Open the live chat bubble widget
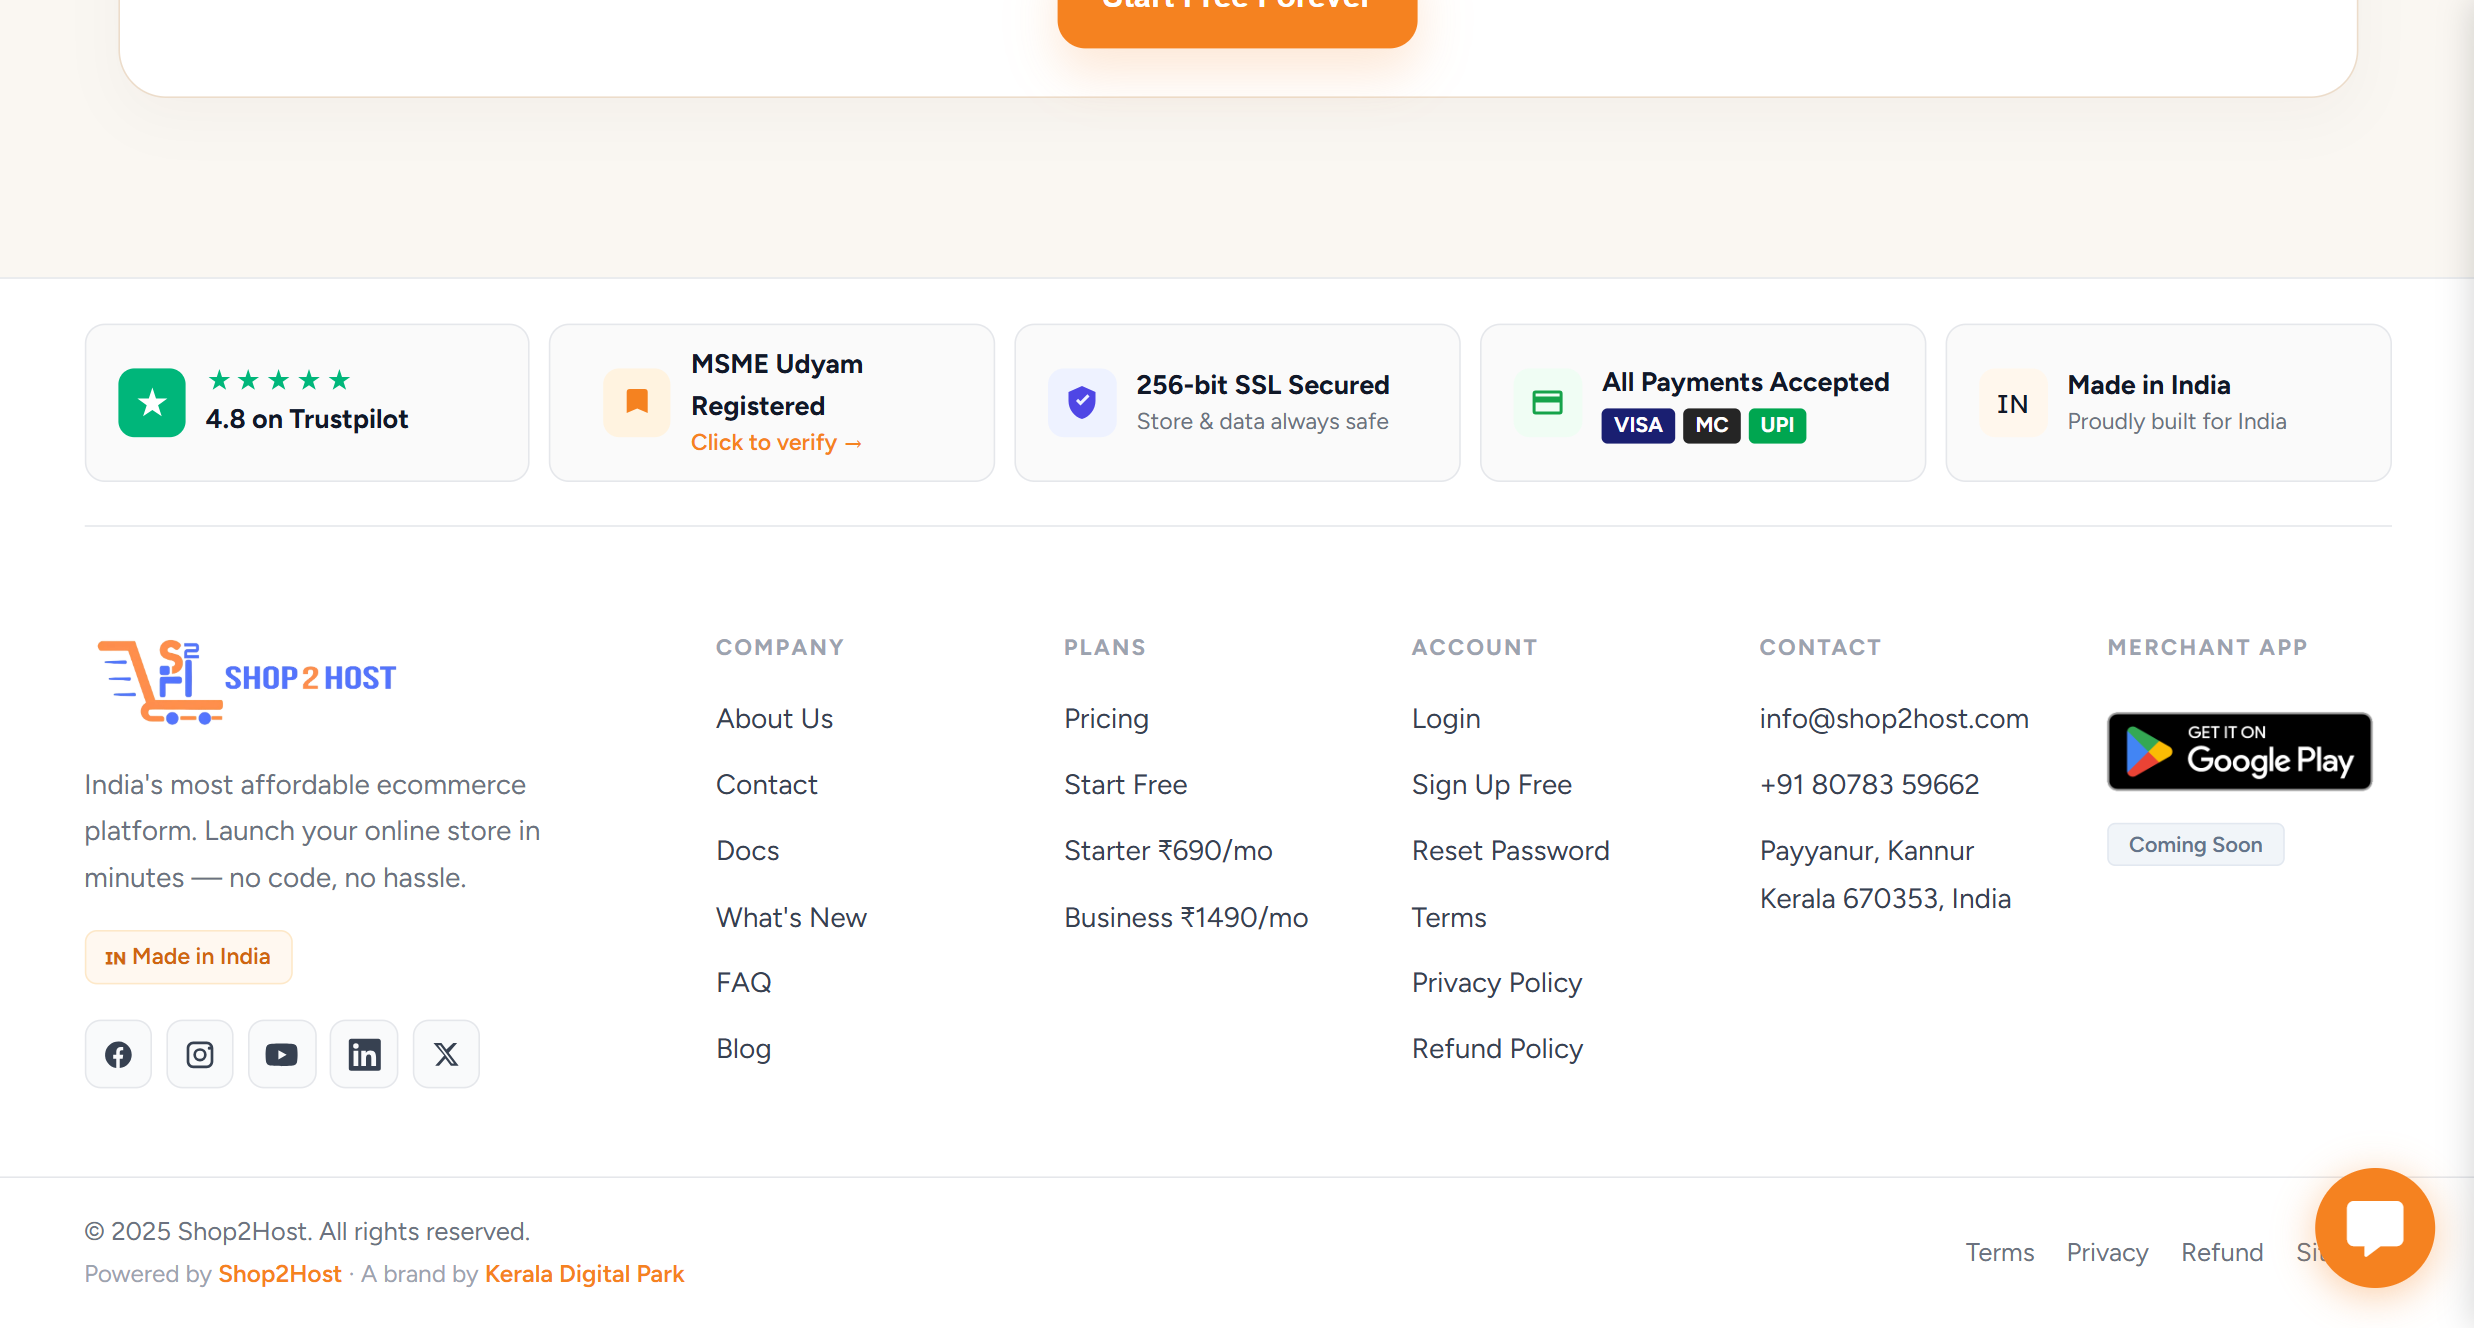 tap(2374, 1228)
